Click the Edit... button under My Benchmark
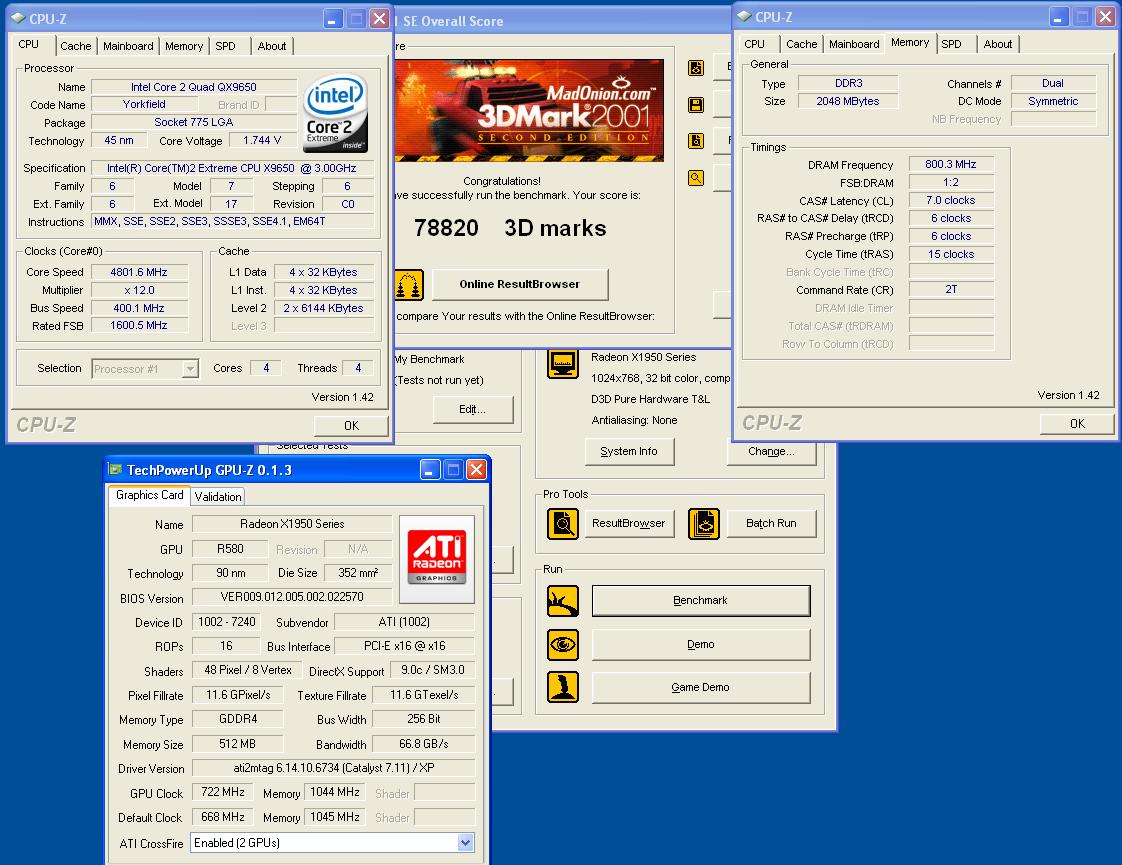 point(472,409)
